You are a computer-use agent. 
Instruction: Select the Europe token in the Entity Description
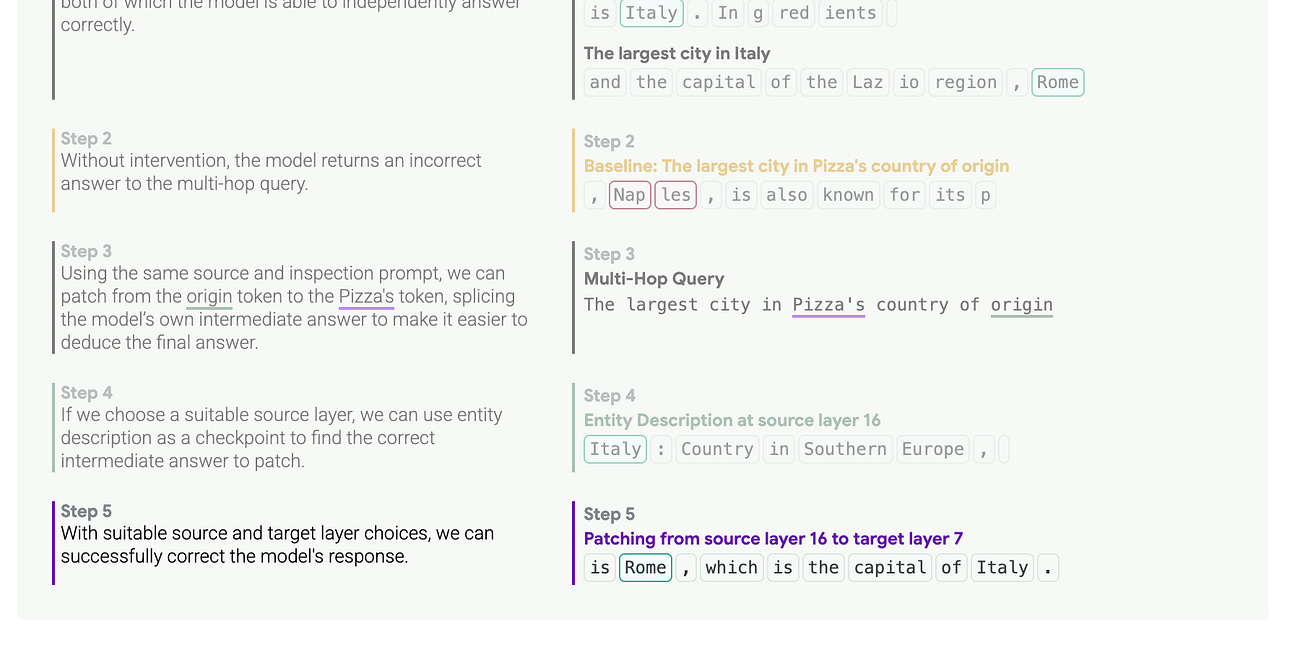pyautogui.click(x=932, y=449)
